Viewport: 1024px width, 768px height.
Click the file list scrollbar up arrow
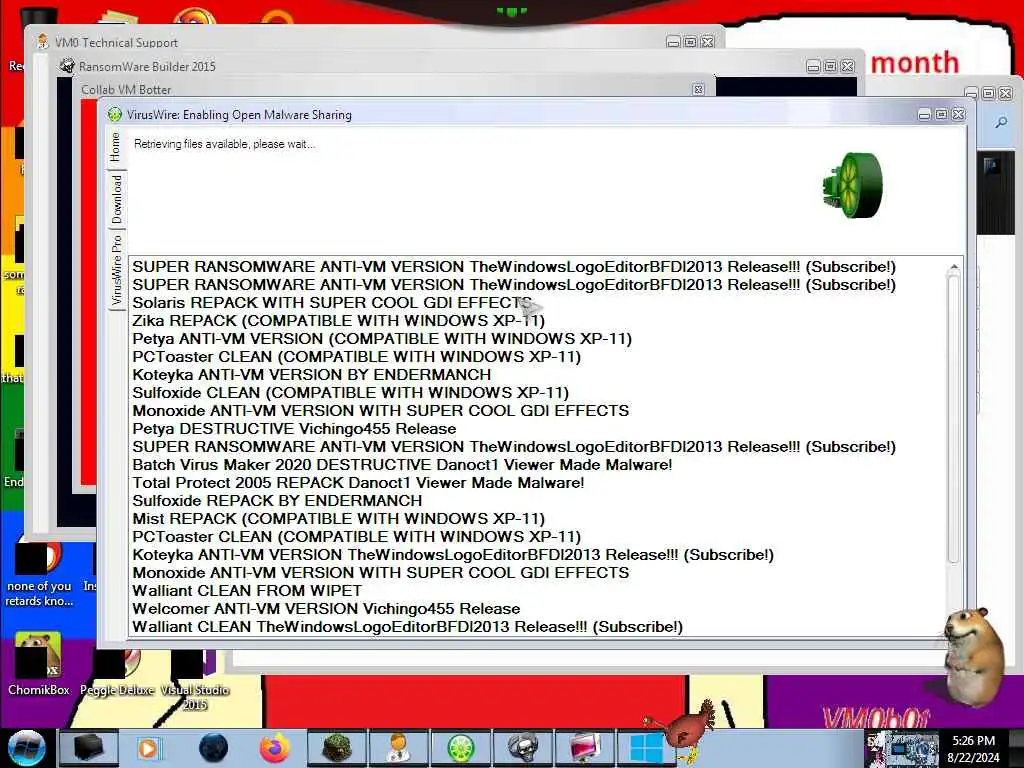(953, 266)
